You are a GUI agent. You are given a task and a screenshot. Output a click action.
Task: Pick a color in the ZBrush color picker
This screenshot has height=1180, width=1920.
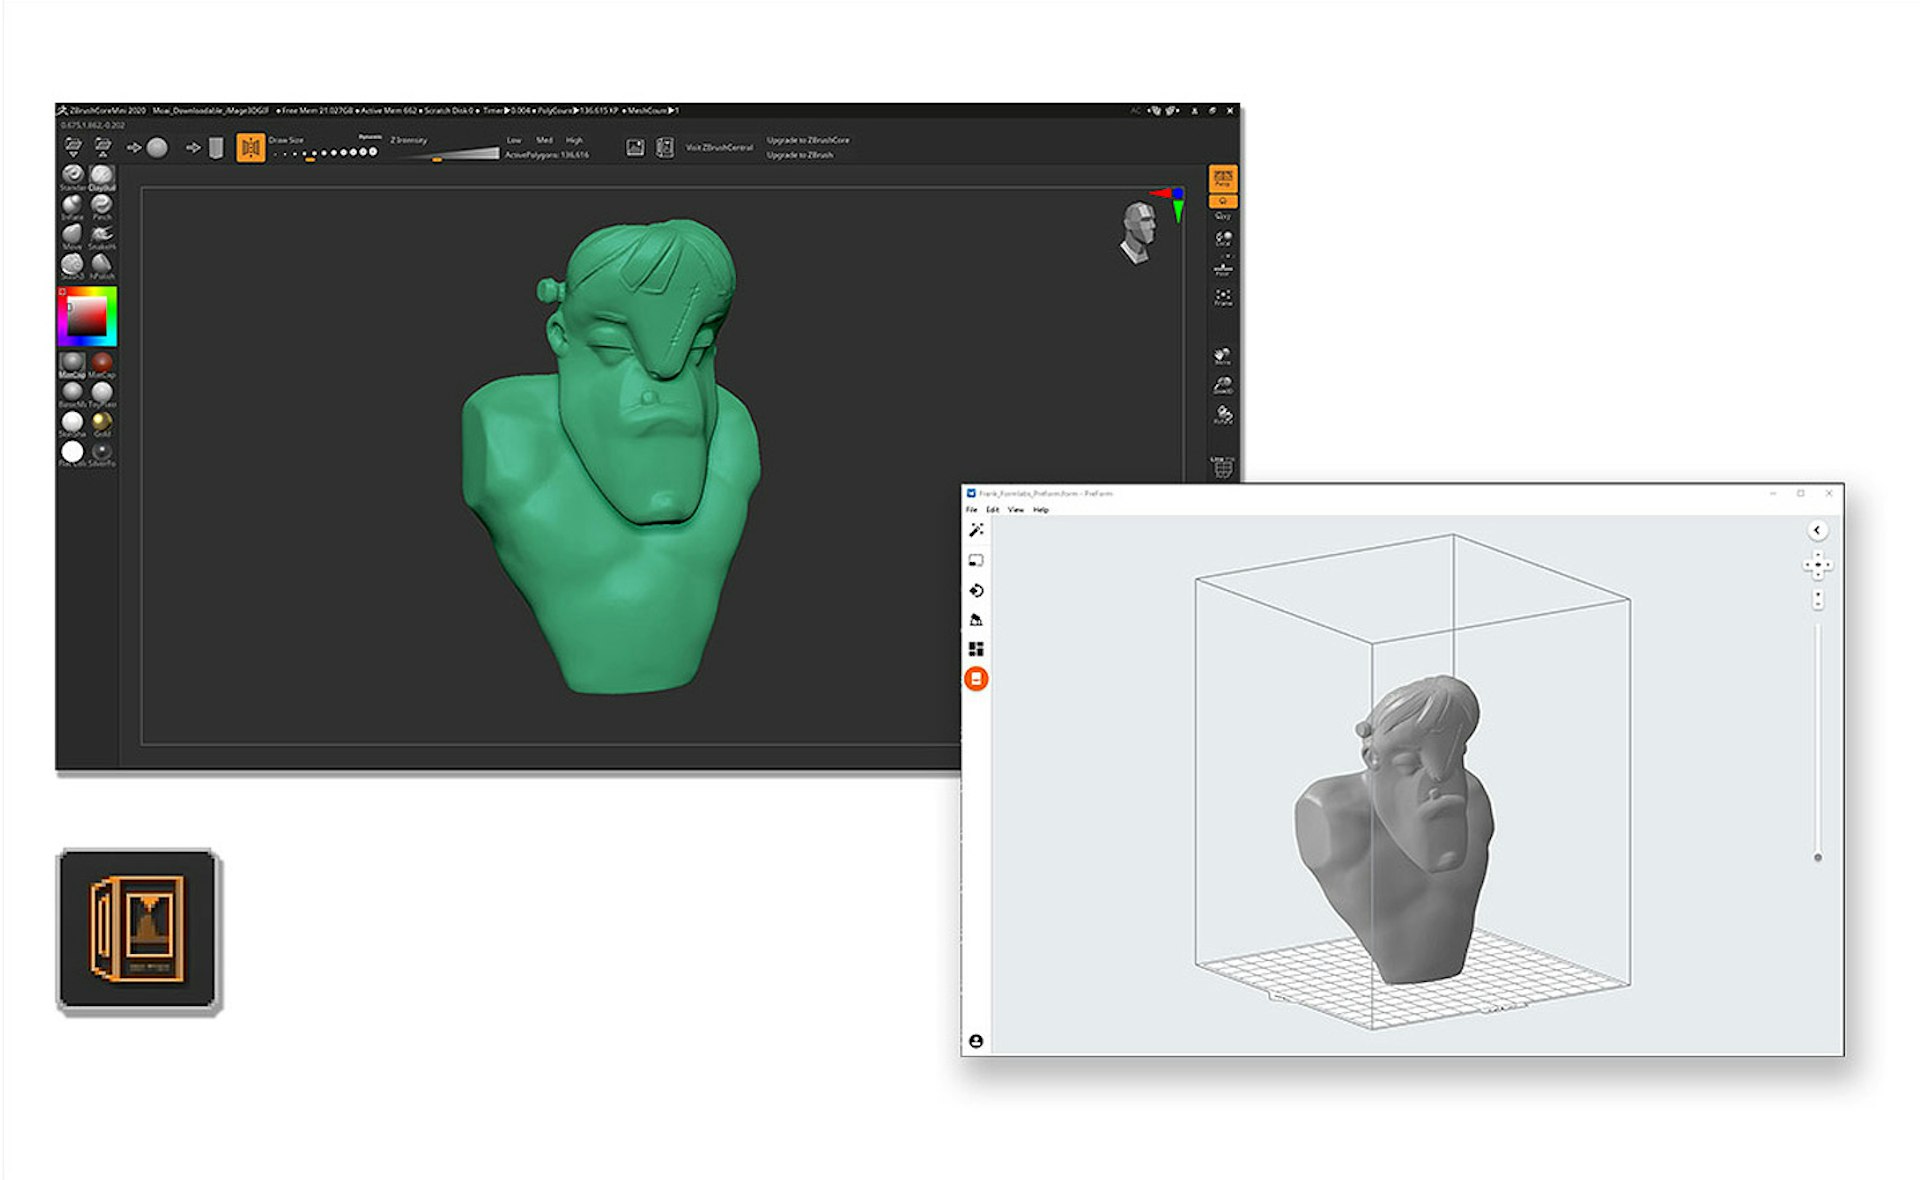point(87,316)
